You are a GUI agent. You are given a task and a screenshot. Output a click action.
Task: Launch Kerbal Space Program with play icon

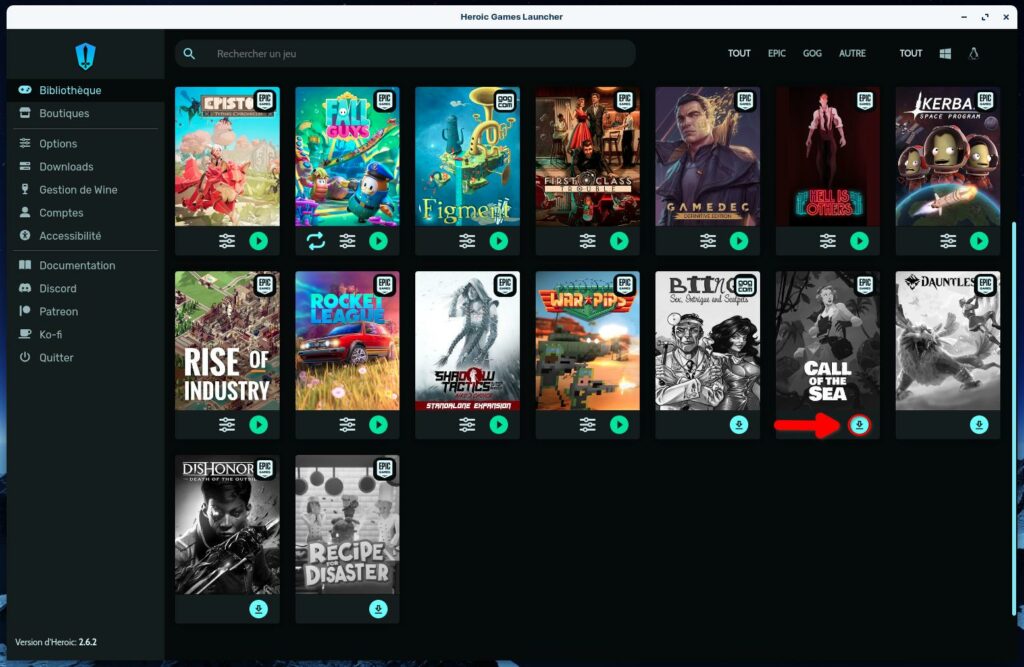coord(979,241)
